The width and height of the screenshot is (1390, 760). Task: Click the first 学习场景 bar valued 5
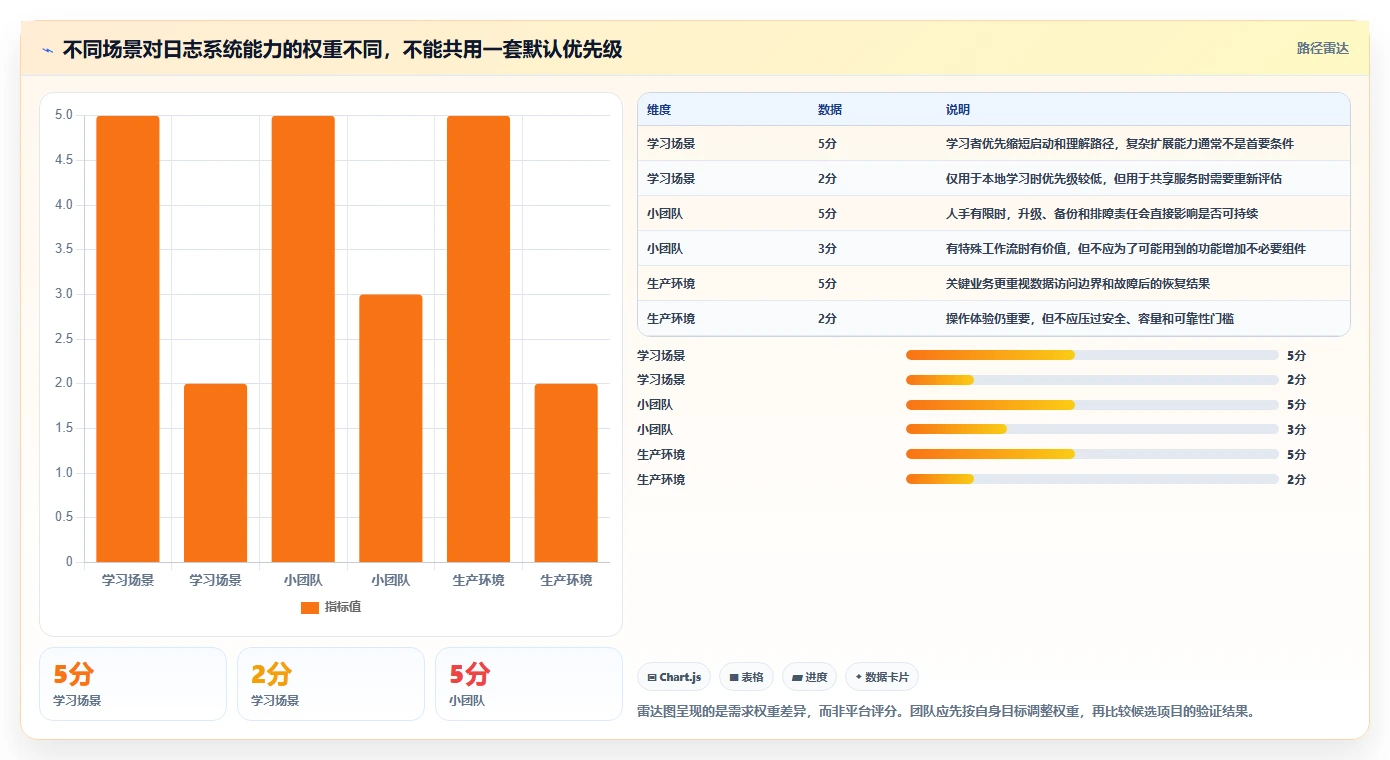coord(128,339)
